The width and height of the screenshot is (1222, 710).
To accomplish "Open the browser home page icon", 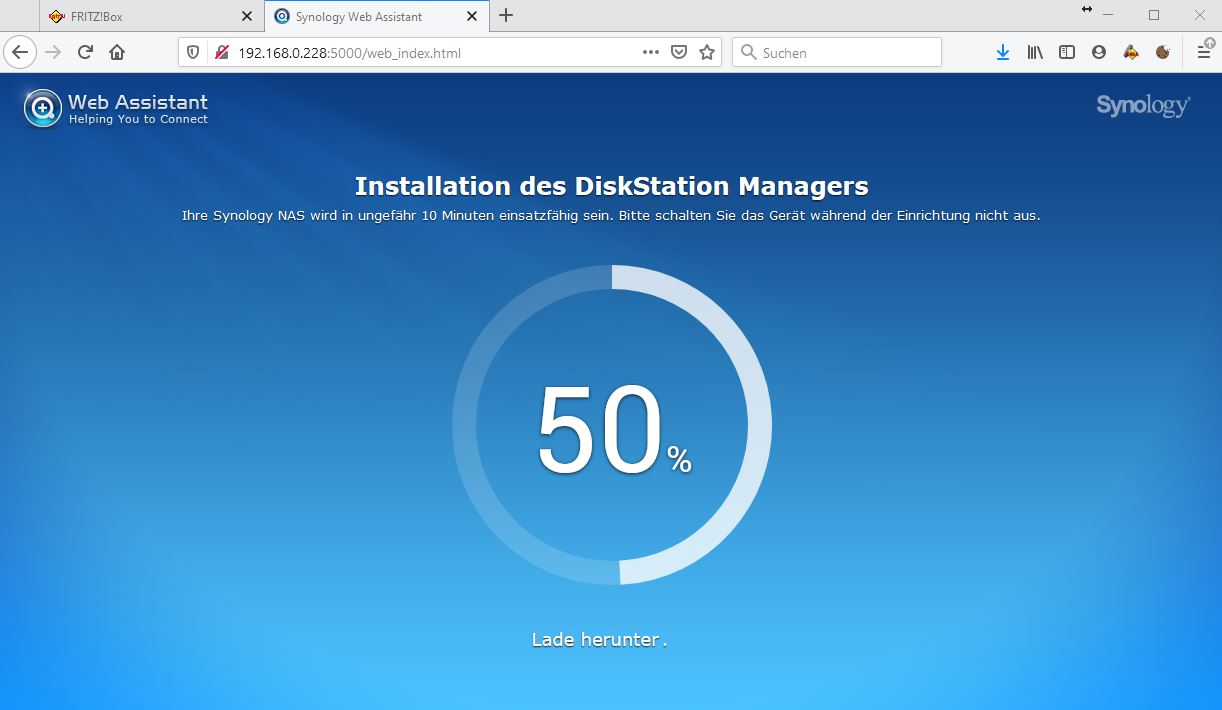I will [117, 52].
